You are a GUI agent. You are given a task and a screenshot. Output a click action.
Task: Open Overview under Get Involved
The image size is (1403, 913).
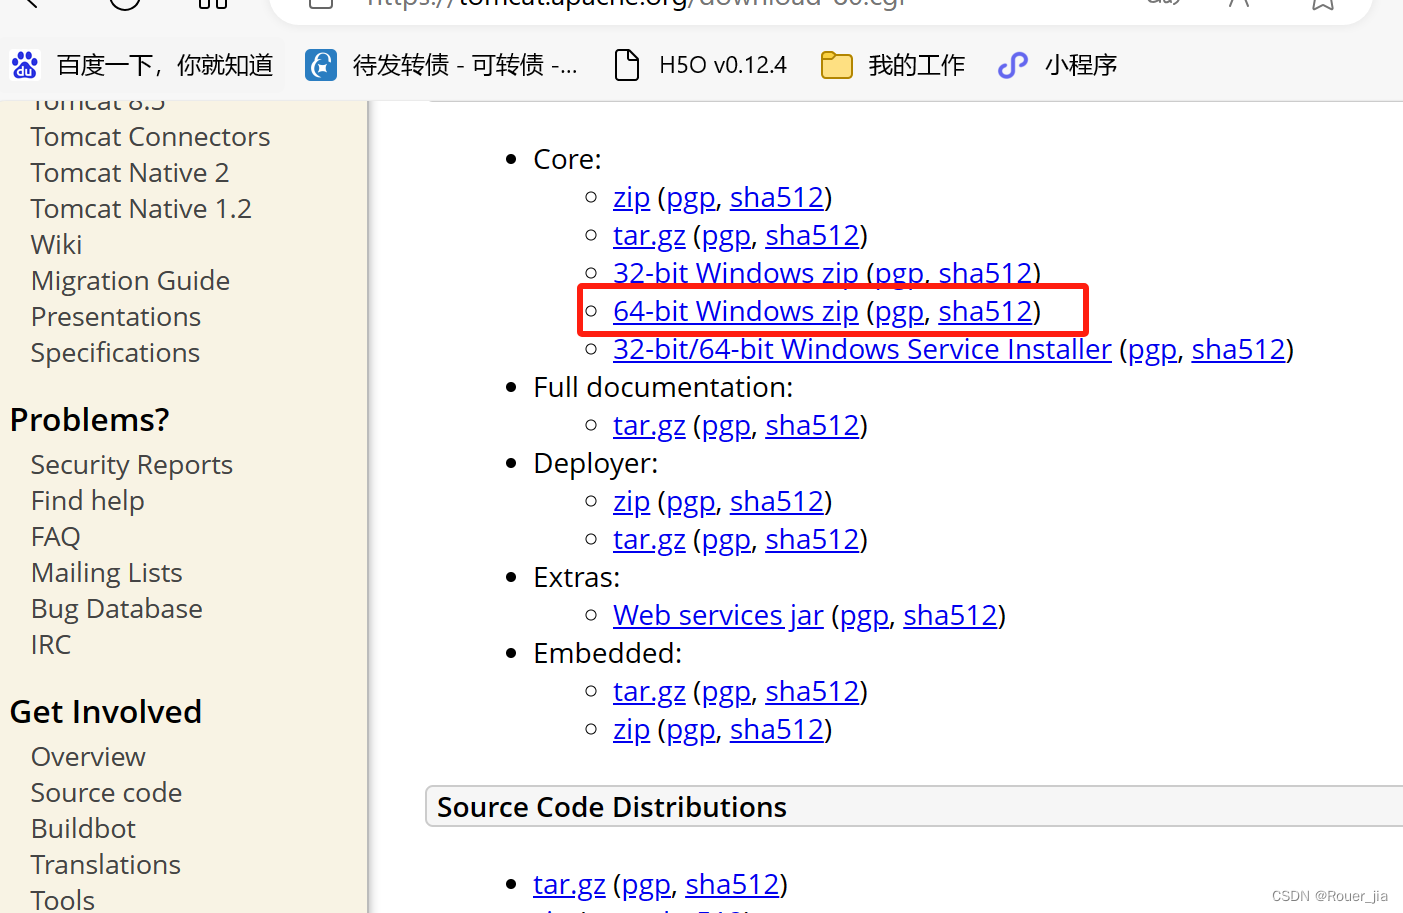click(88, 757)
